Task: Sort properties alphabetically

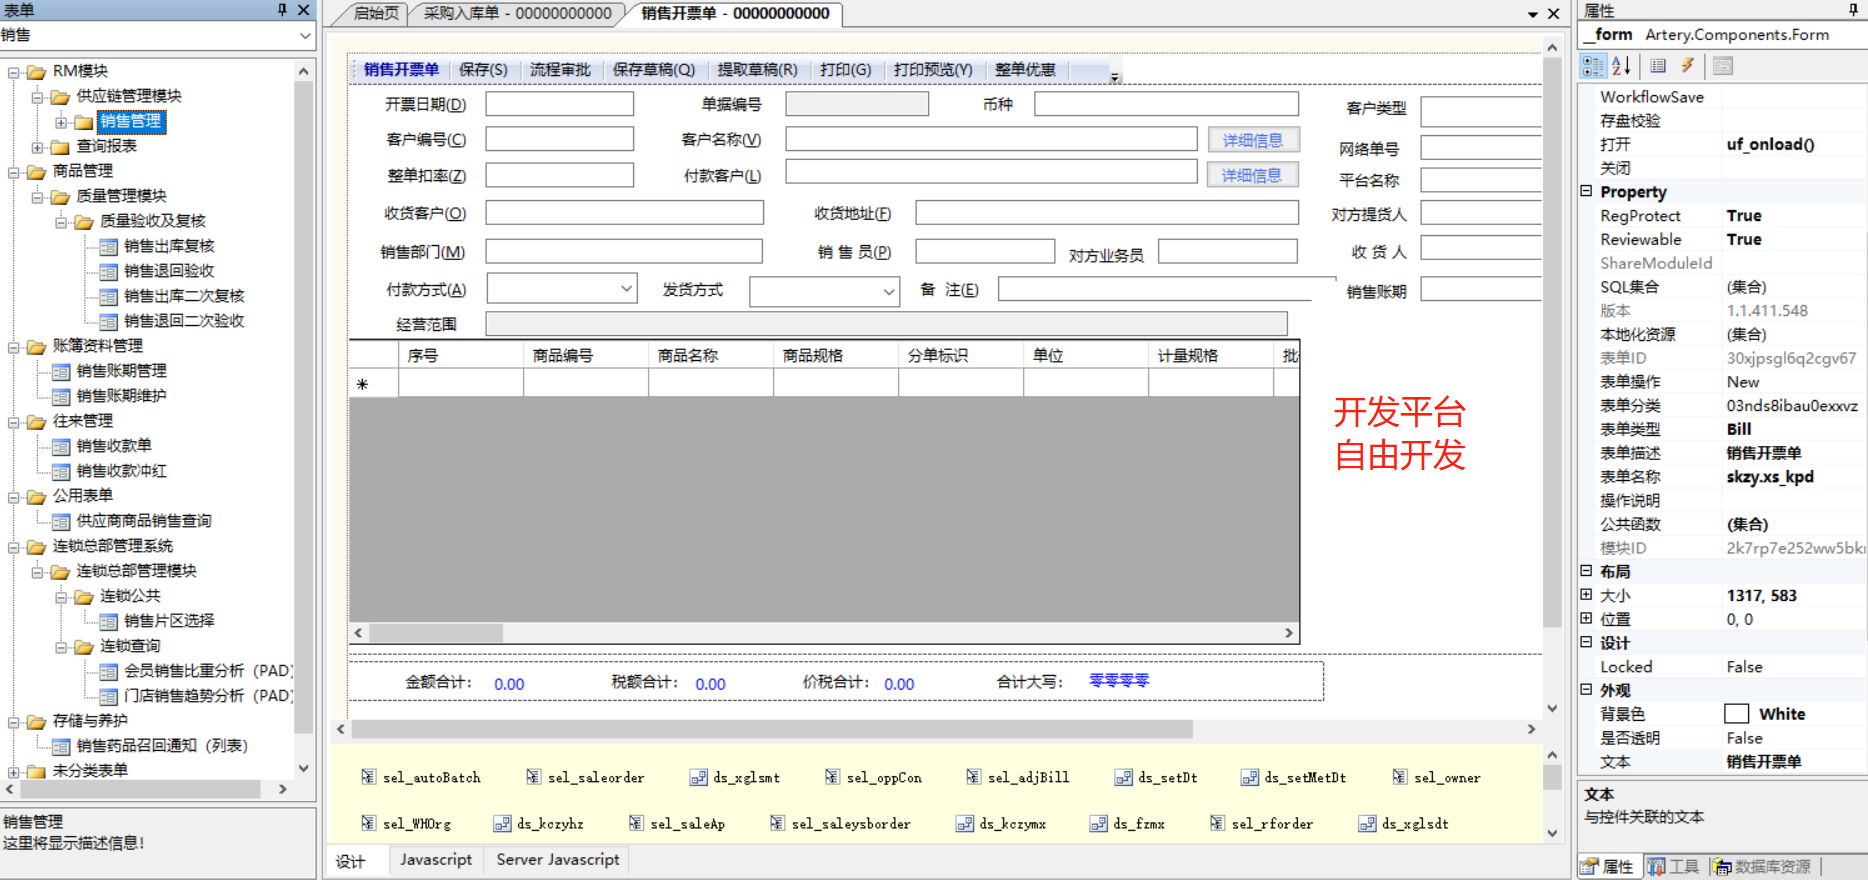Action: [x=1621, y=66]
